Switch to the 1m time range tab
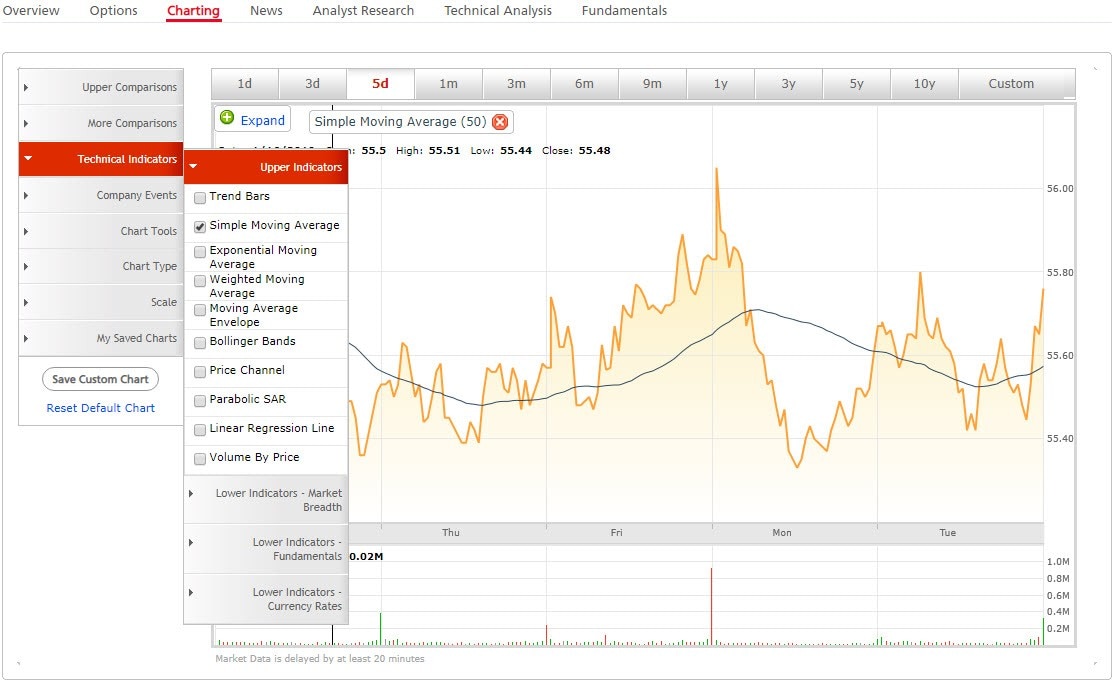The width and height of the screenshot is (1113, 681). point(448,84)
